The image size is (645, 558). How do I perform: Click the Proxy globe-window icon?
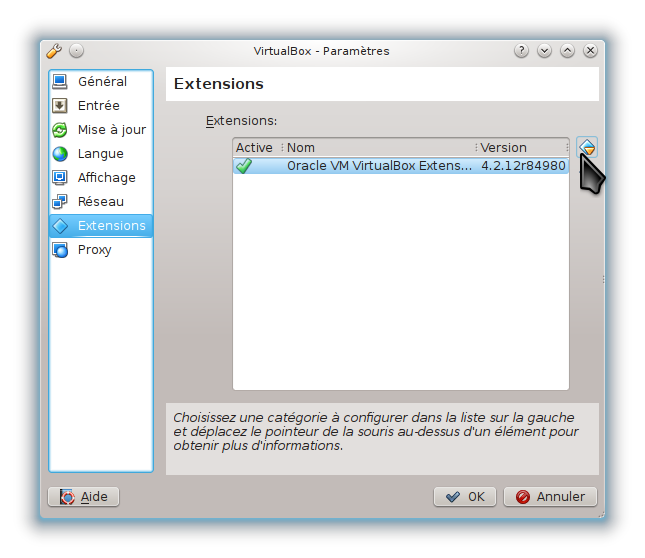click(60, 250)
